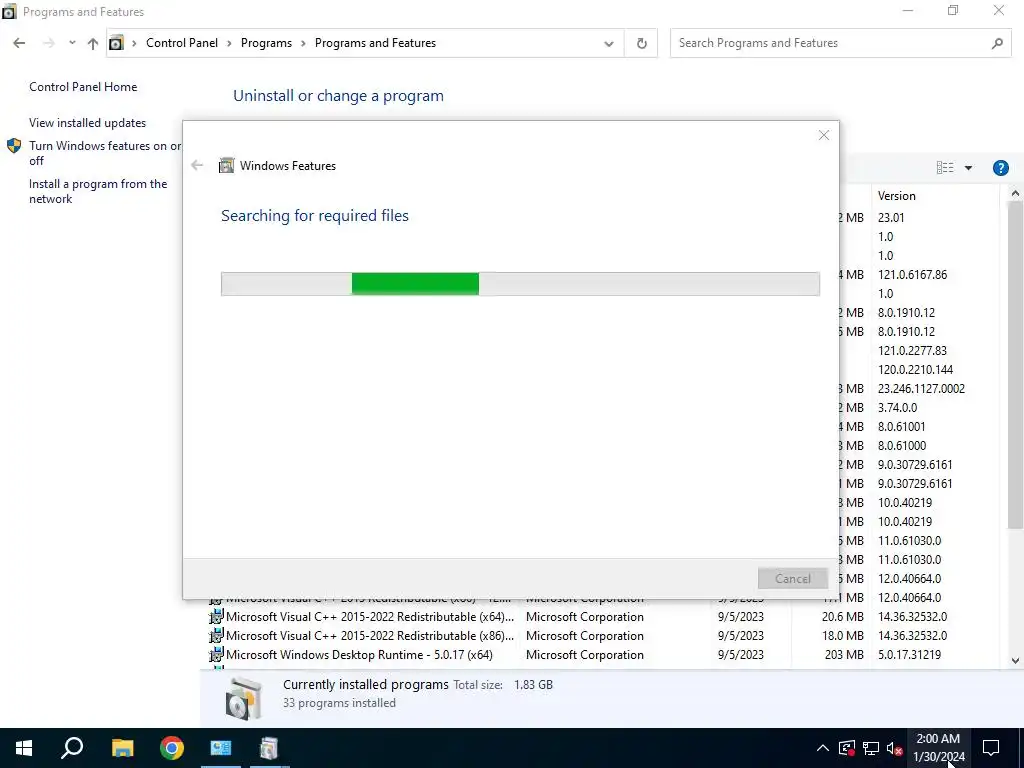Switch to the Windows Features taskbar icon

[269, 748]
